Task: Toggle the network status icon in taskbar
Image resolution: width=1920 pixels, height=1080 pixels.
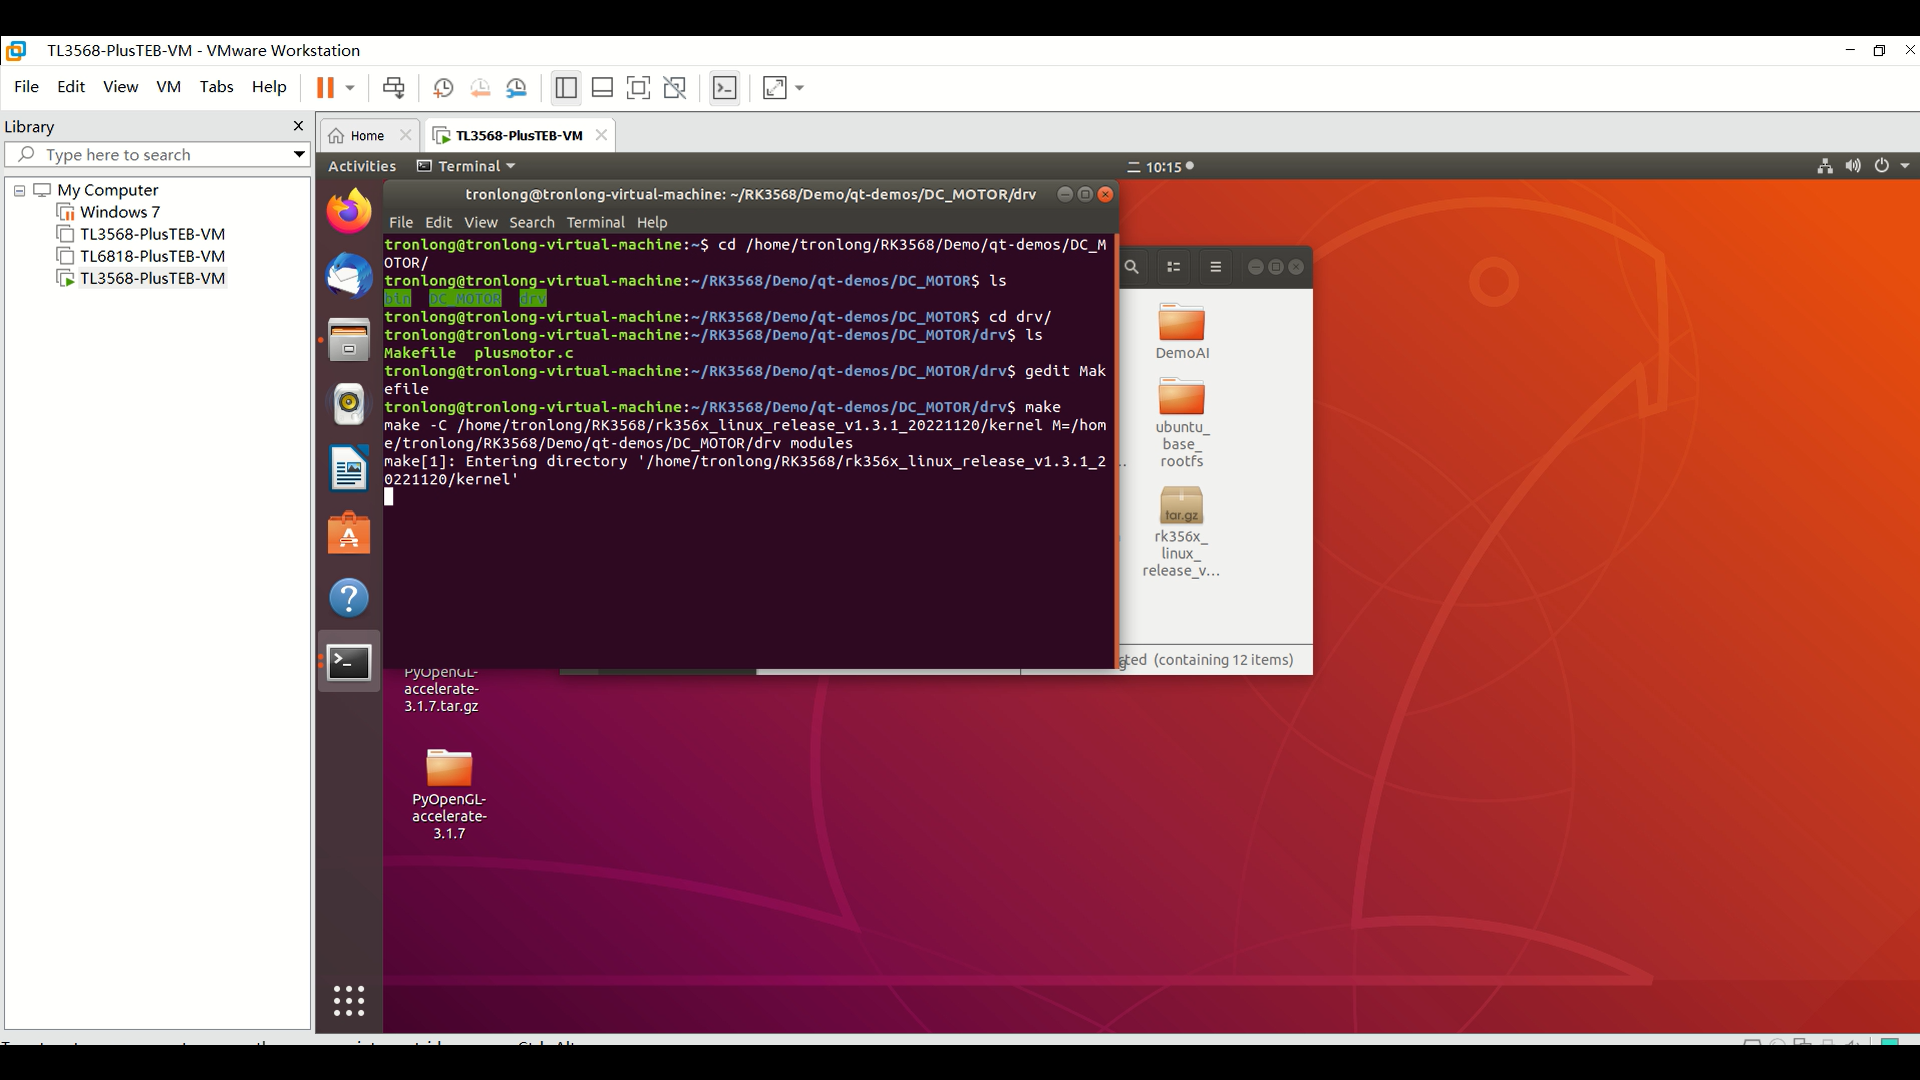Action: tap(1825, 166)
